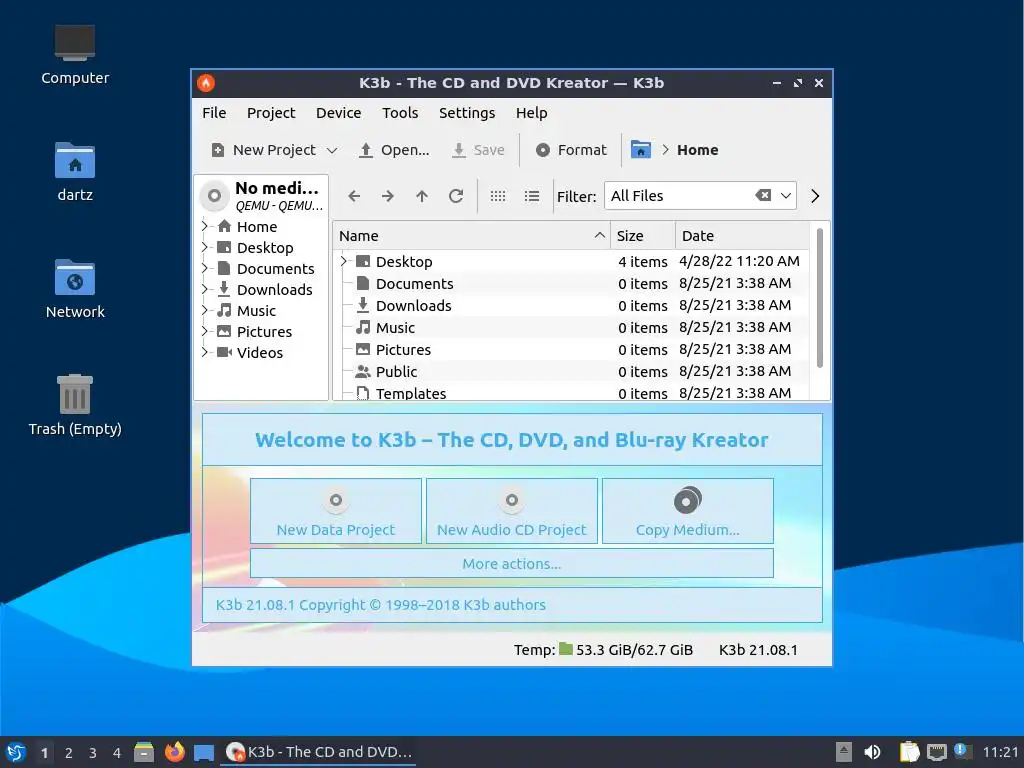Go up to the parent folder
The image size is (1024, 768).
tap(422, 196)
